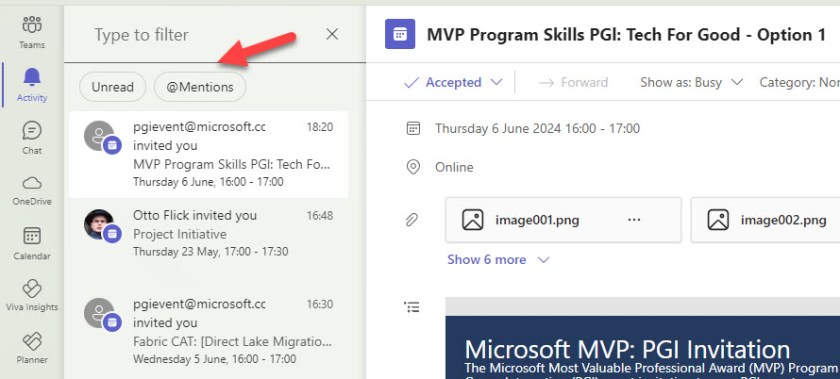Launch Planner from the sidebar
Screen dimensions: 840x379
32,347
